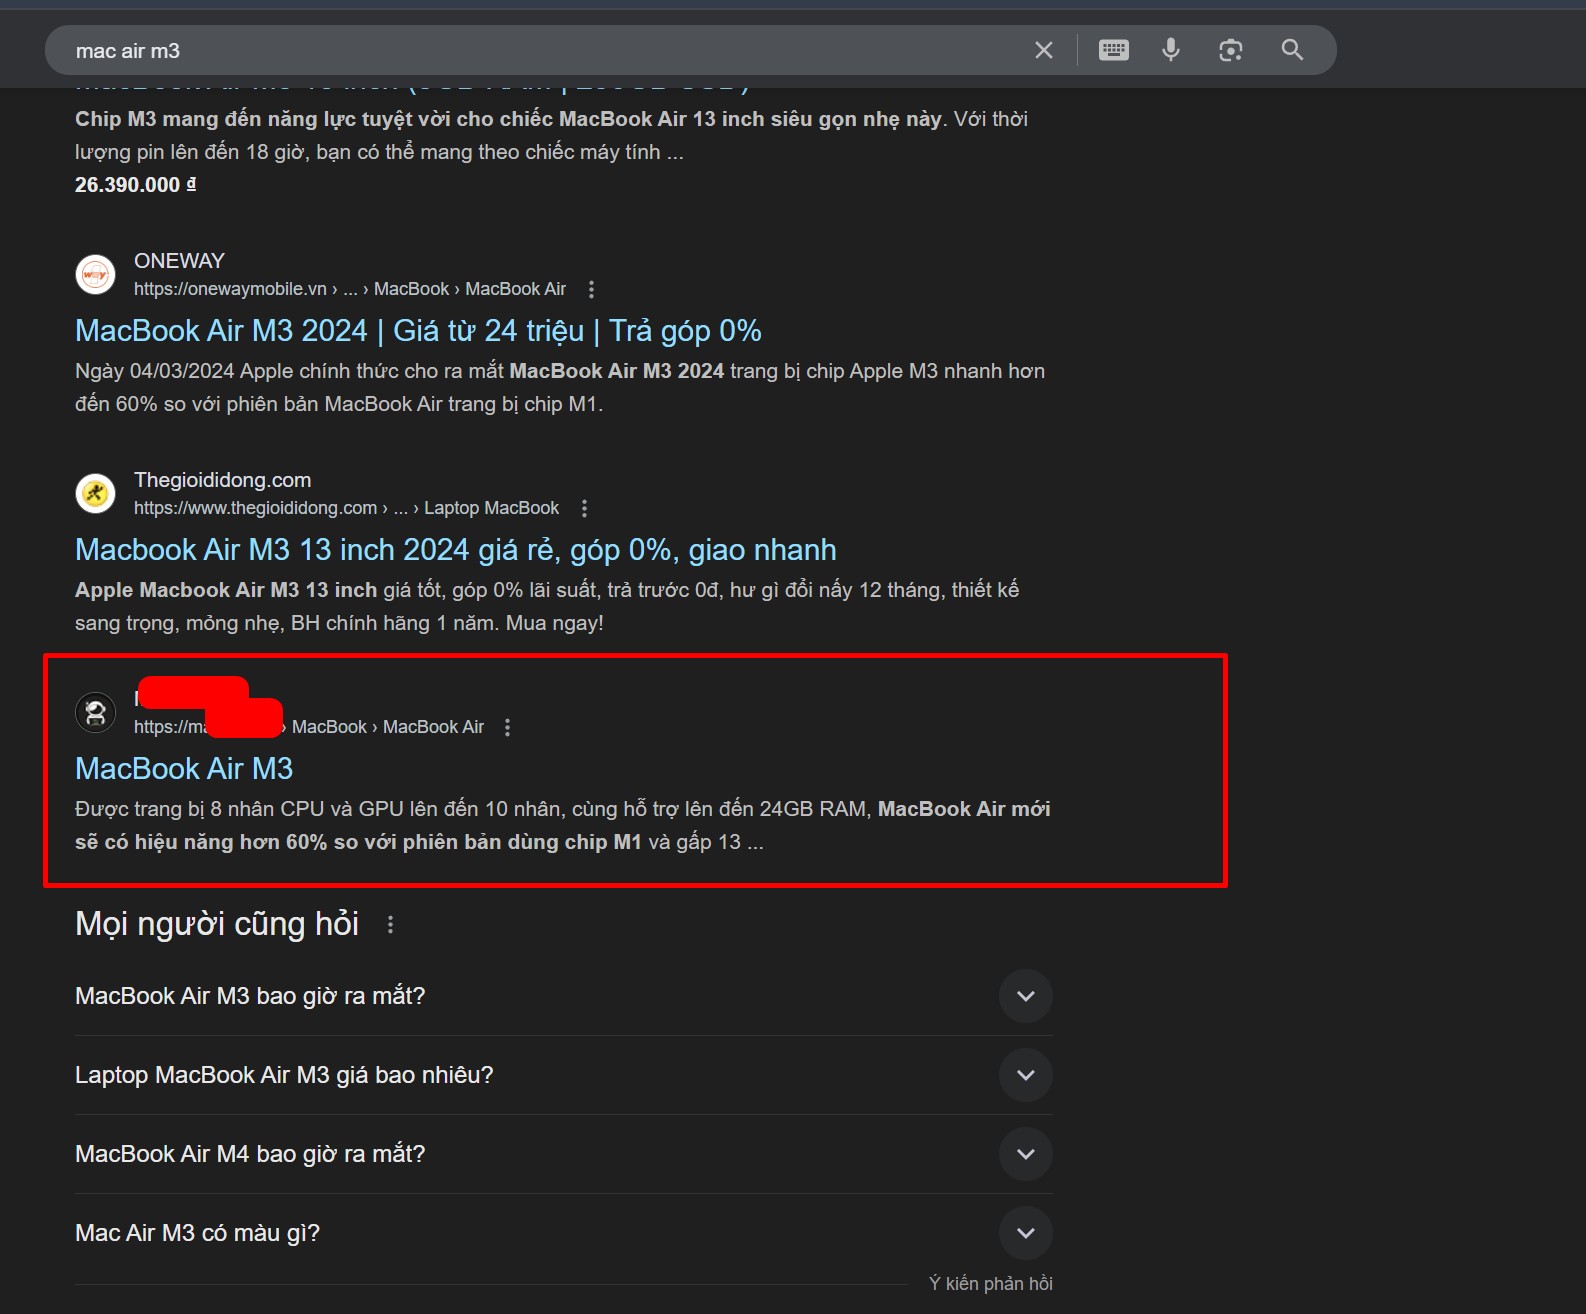Click snippet text 'Ngày 04/03/2024 Apple chính thức cho ra mắt'
Screen dimensions: 1586x1314
(289, 371)
